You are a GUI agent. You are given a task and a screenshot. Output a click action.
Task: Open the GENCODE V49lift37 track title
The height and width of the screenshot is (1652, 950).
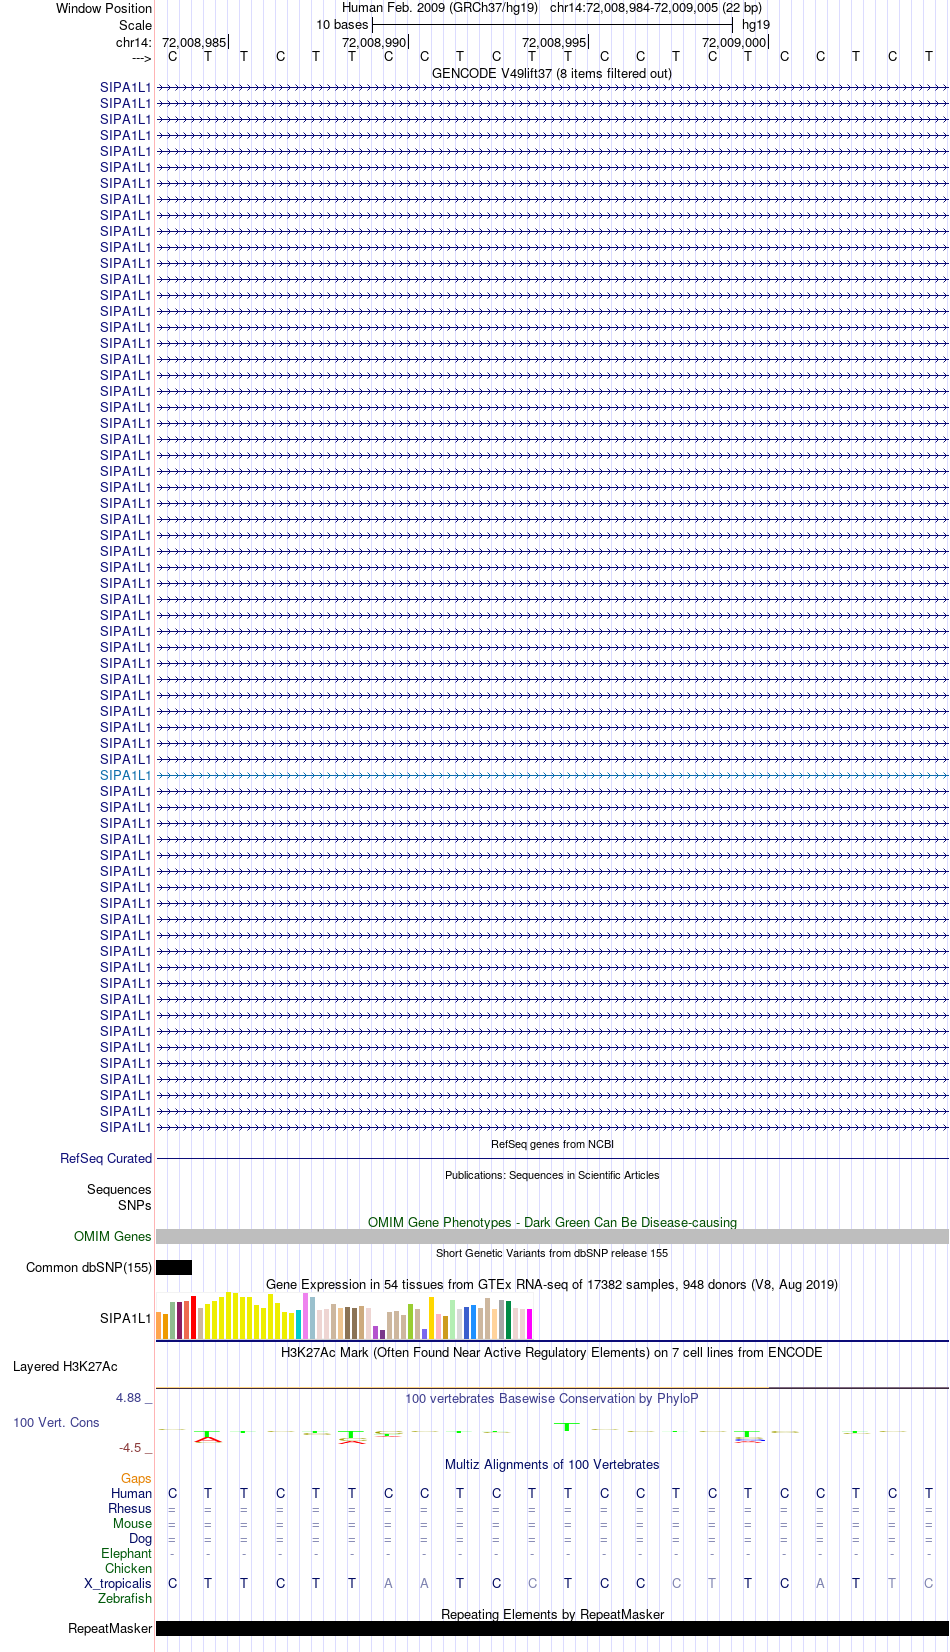(x=552, y=73)
